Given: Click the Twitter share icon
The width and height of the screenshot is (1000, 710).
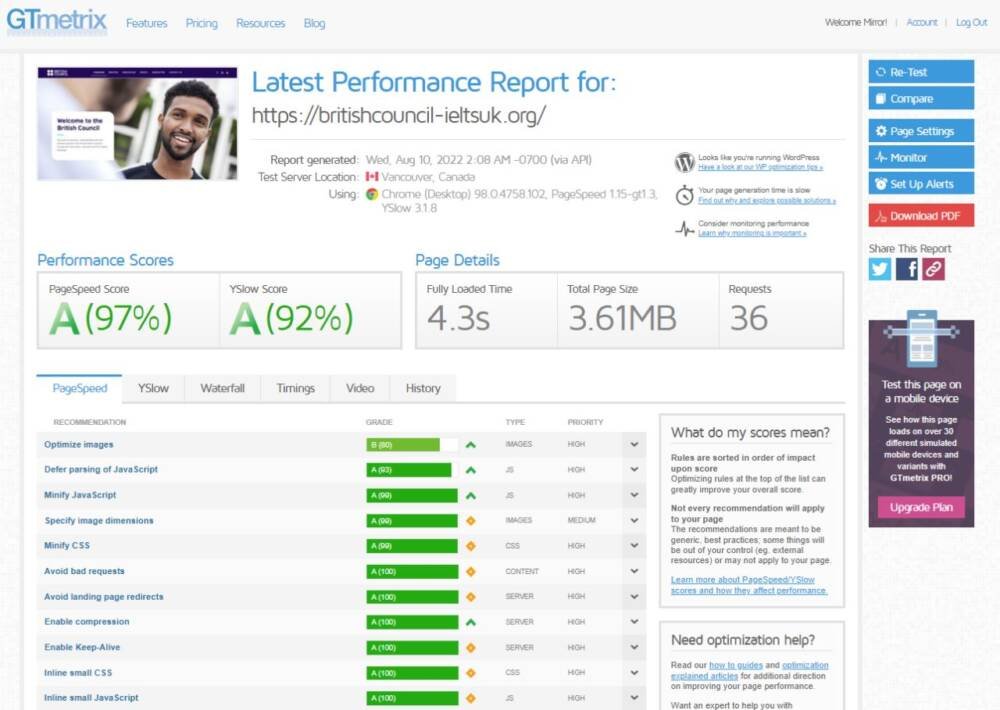Looking at the screenshot, I should [880, 269].
